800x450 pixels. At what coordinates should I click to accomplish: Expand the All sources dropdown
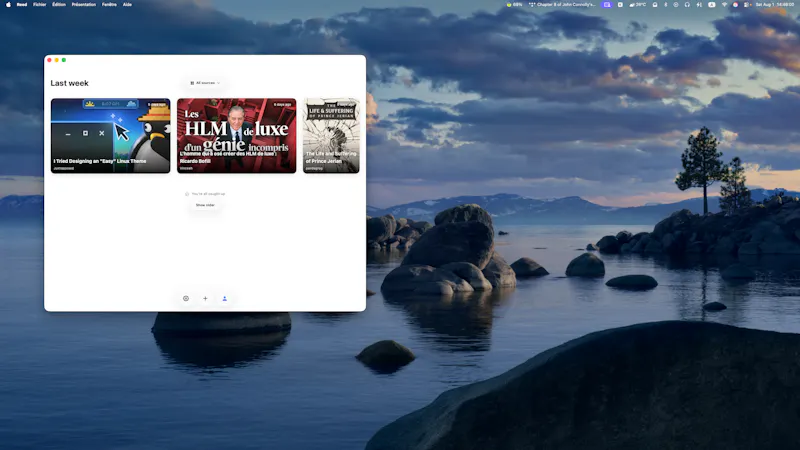click(x=205, y=83)
